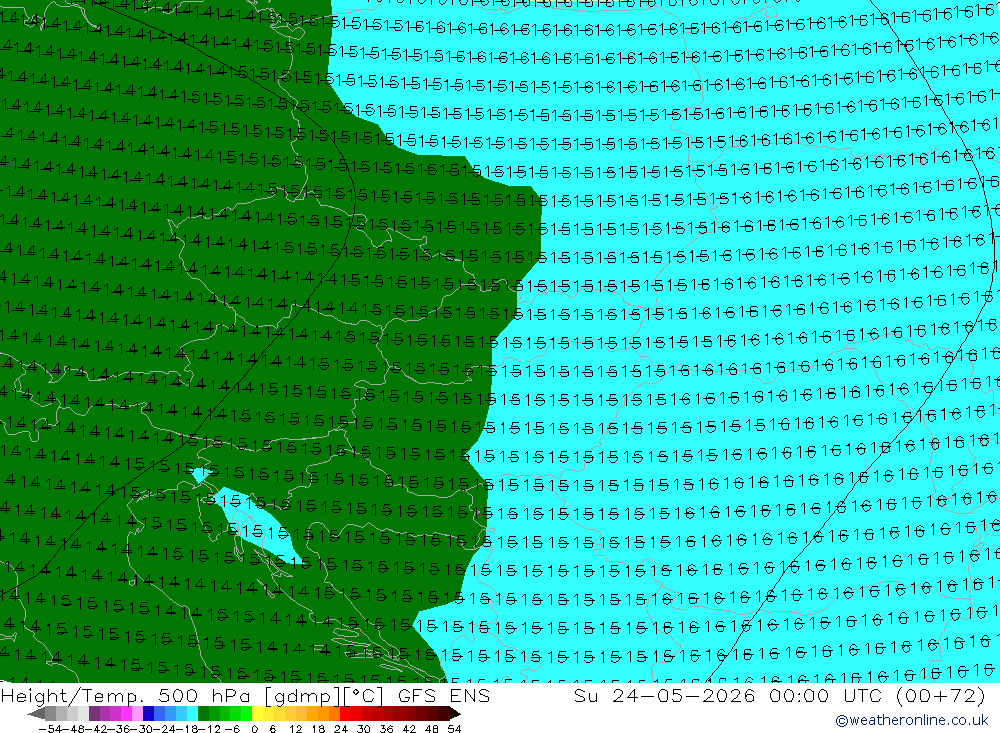This screenshot has width=1000, height=733.
Task: Click the bright red legend swatch at 24
Action: pos(345,713)
